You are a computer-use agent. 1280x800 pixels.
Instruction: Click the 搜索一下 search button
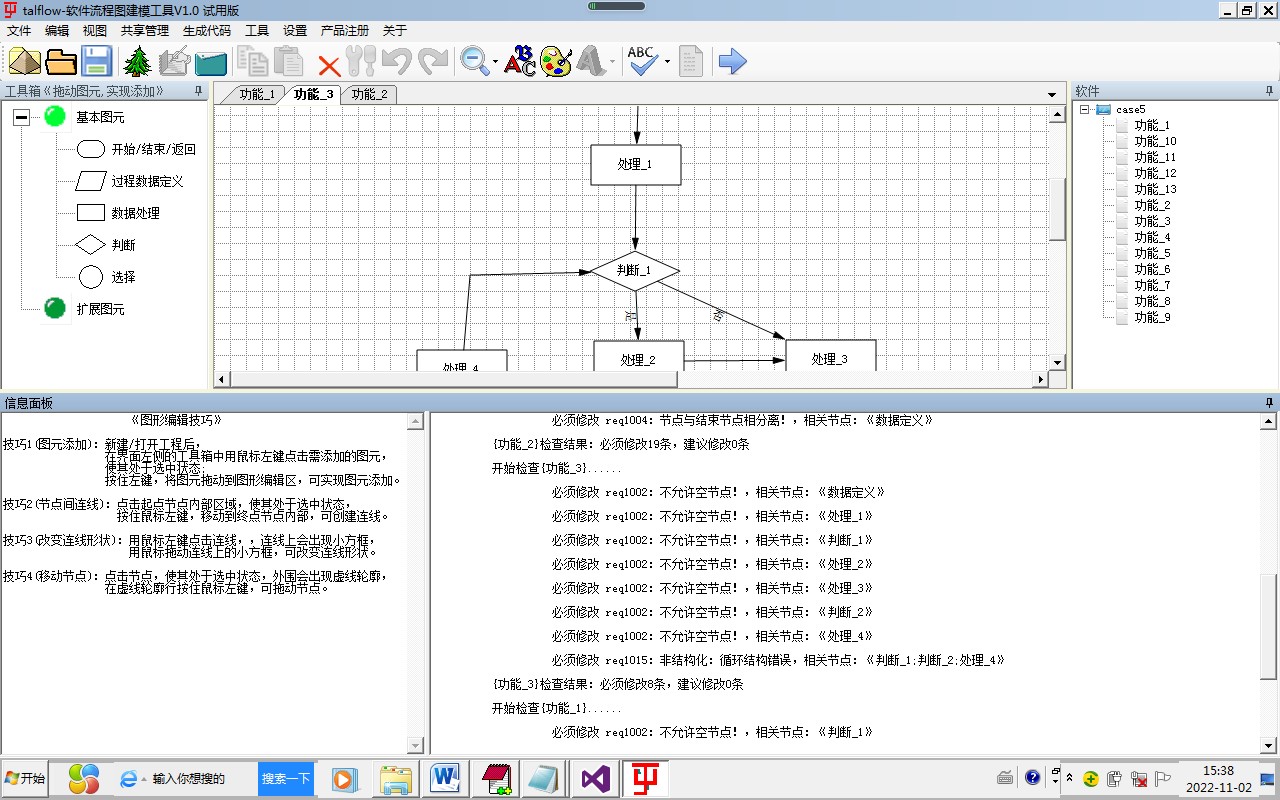tap(285, 778)
